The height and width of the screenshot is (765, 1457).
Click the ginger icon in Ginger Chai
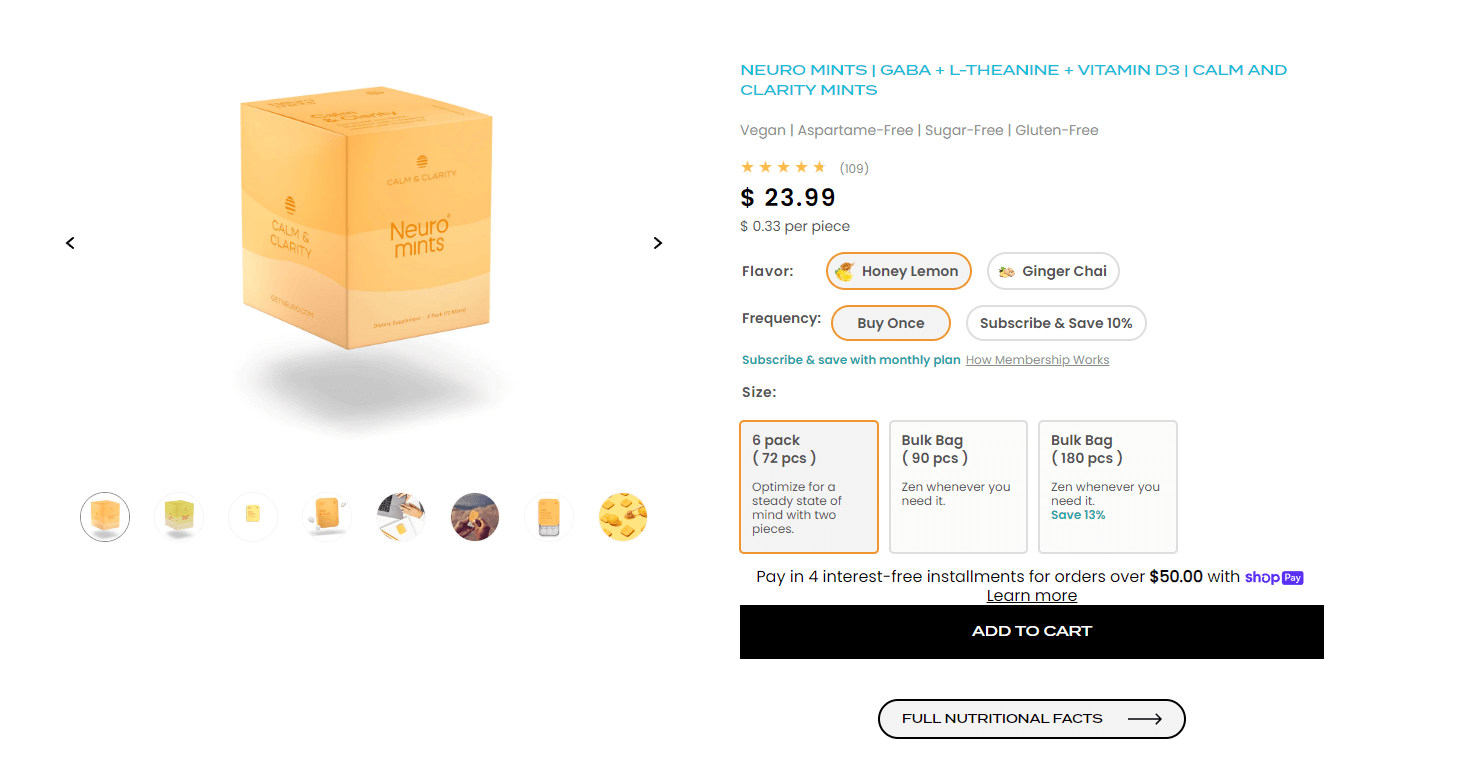[x=1007, y=271]
